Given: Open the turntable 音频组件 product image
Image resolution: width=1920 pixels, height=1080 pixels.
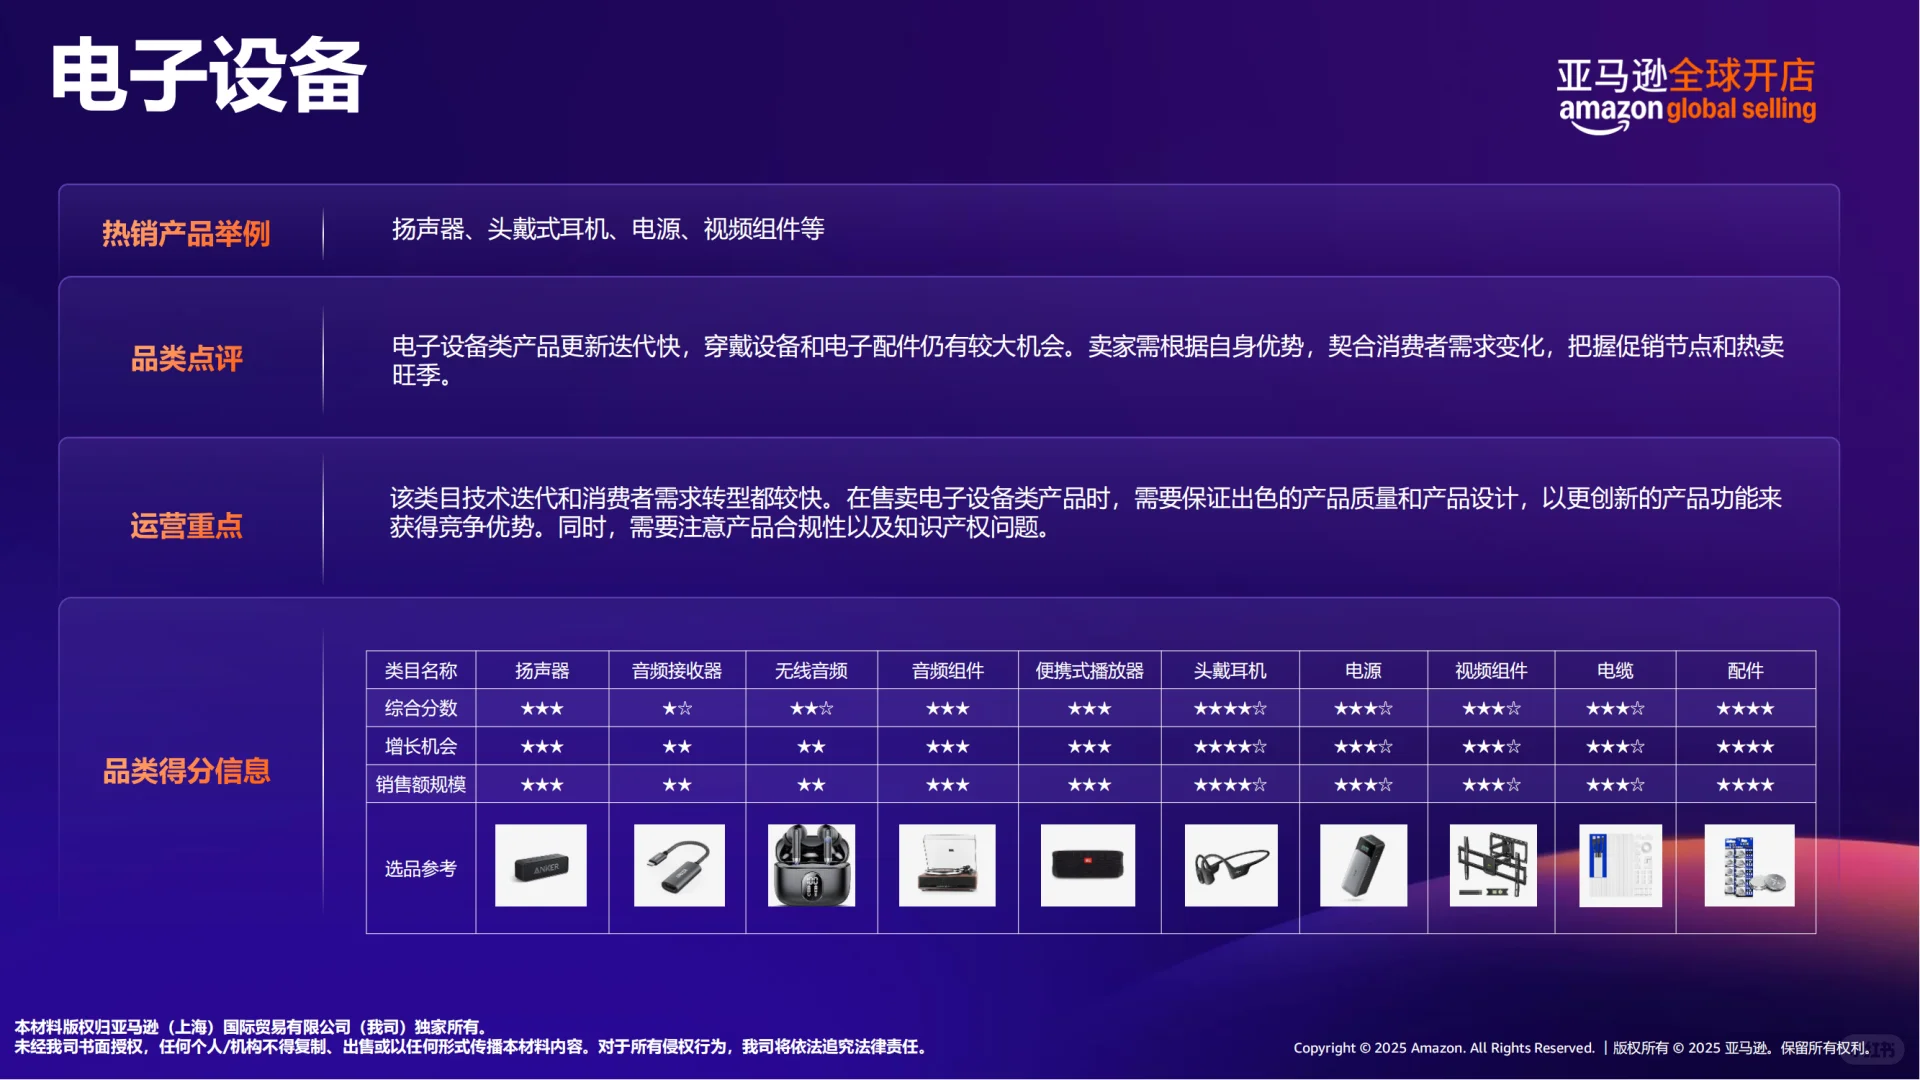Looking at the screenshot, I should click(946, 866).
